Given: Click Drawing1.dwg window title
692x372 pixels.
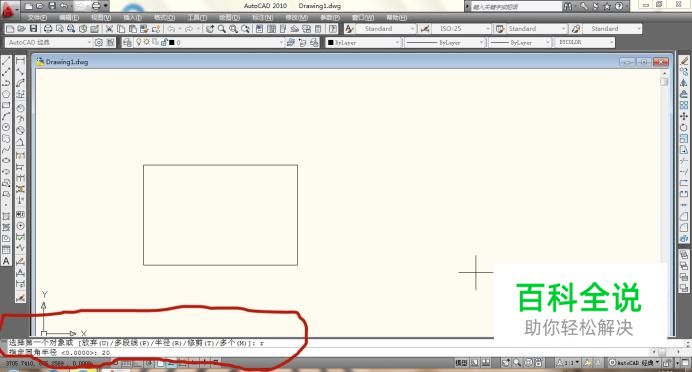Looking at the screenshot, I should click(x=67, y=62).
